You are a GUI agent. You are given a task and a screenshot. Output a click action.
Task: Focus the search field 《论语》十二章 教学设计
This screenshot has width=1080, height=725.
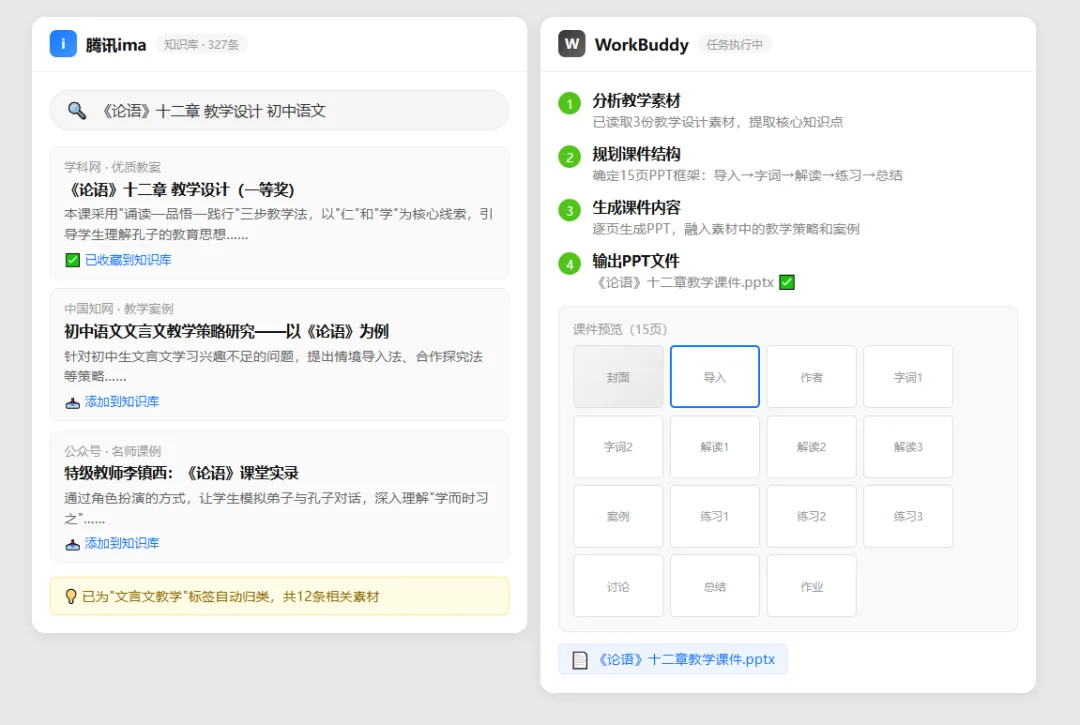tap(280, 110)
